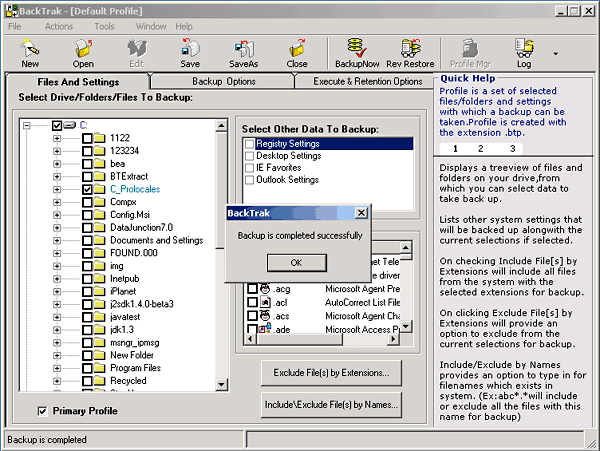The width and height of the screenshot is (600, 451).
Task: Expand the BTExtract folder node
Action: pyautogui.click(x=57, y=176)
